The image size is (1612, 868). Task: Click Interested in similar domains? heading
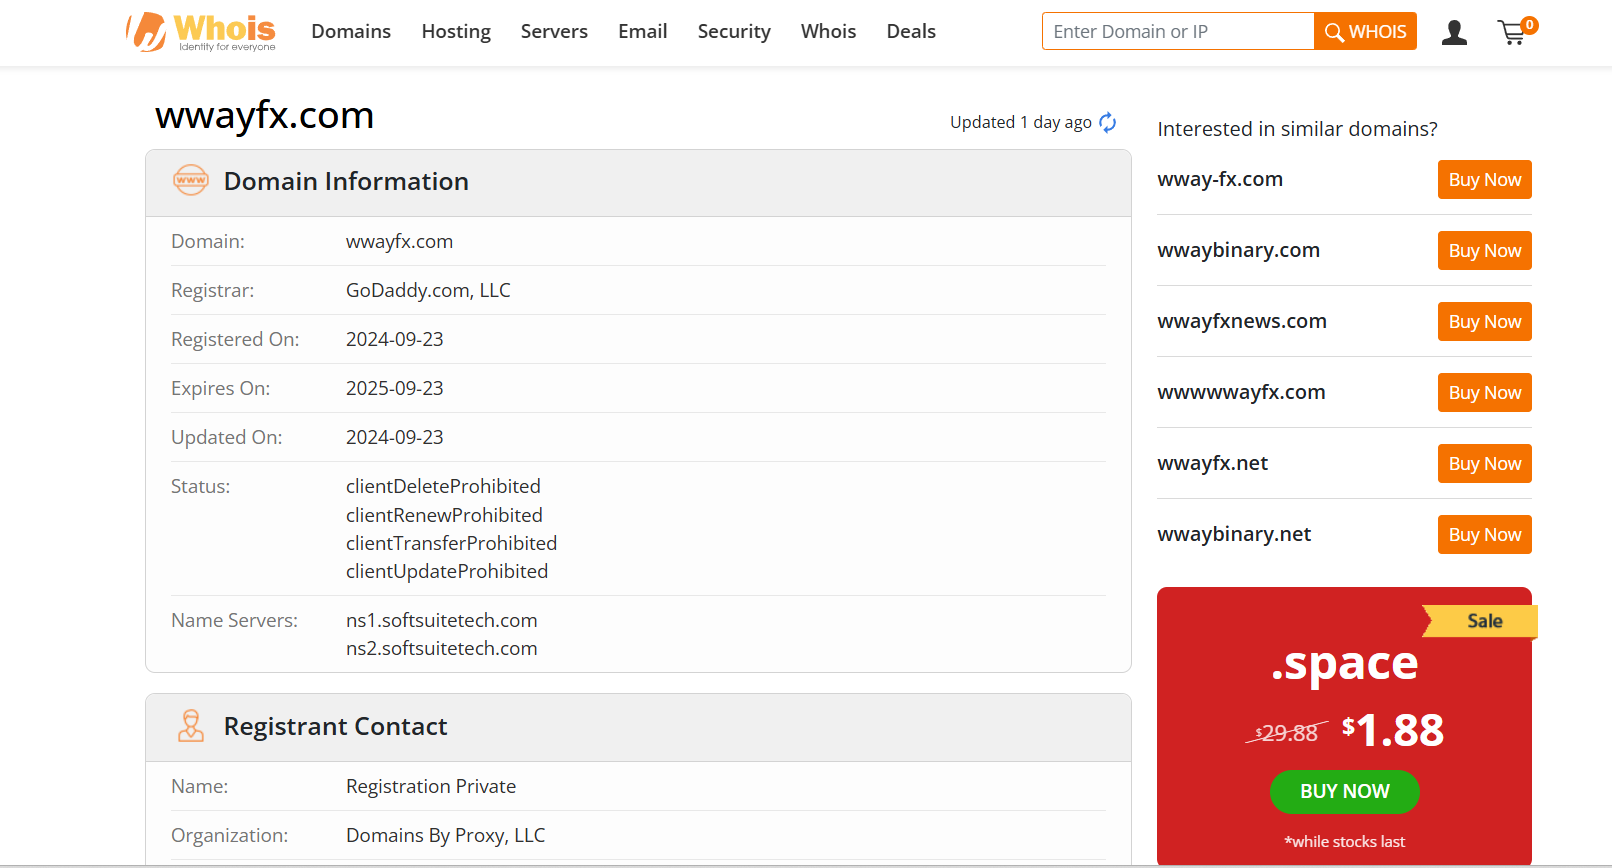pos(1297,129)
